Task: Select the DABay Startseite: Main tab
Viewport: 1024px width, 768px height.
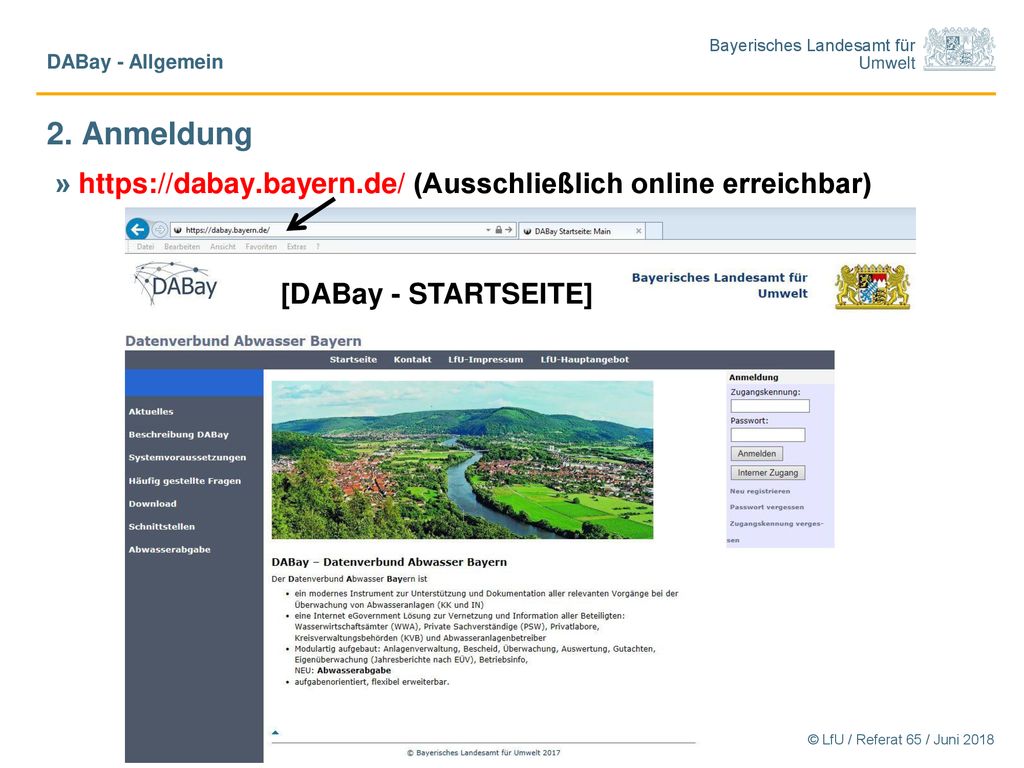Action: (583, 231)
